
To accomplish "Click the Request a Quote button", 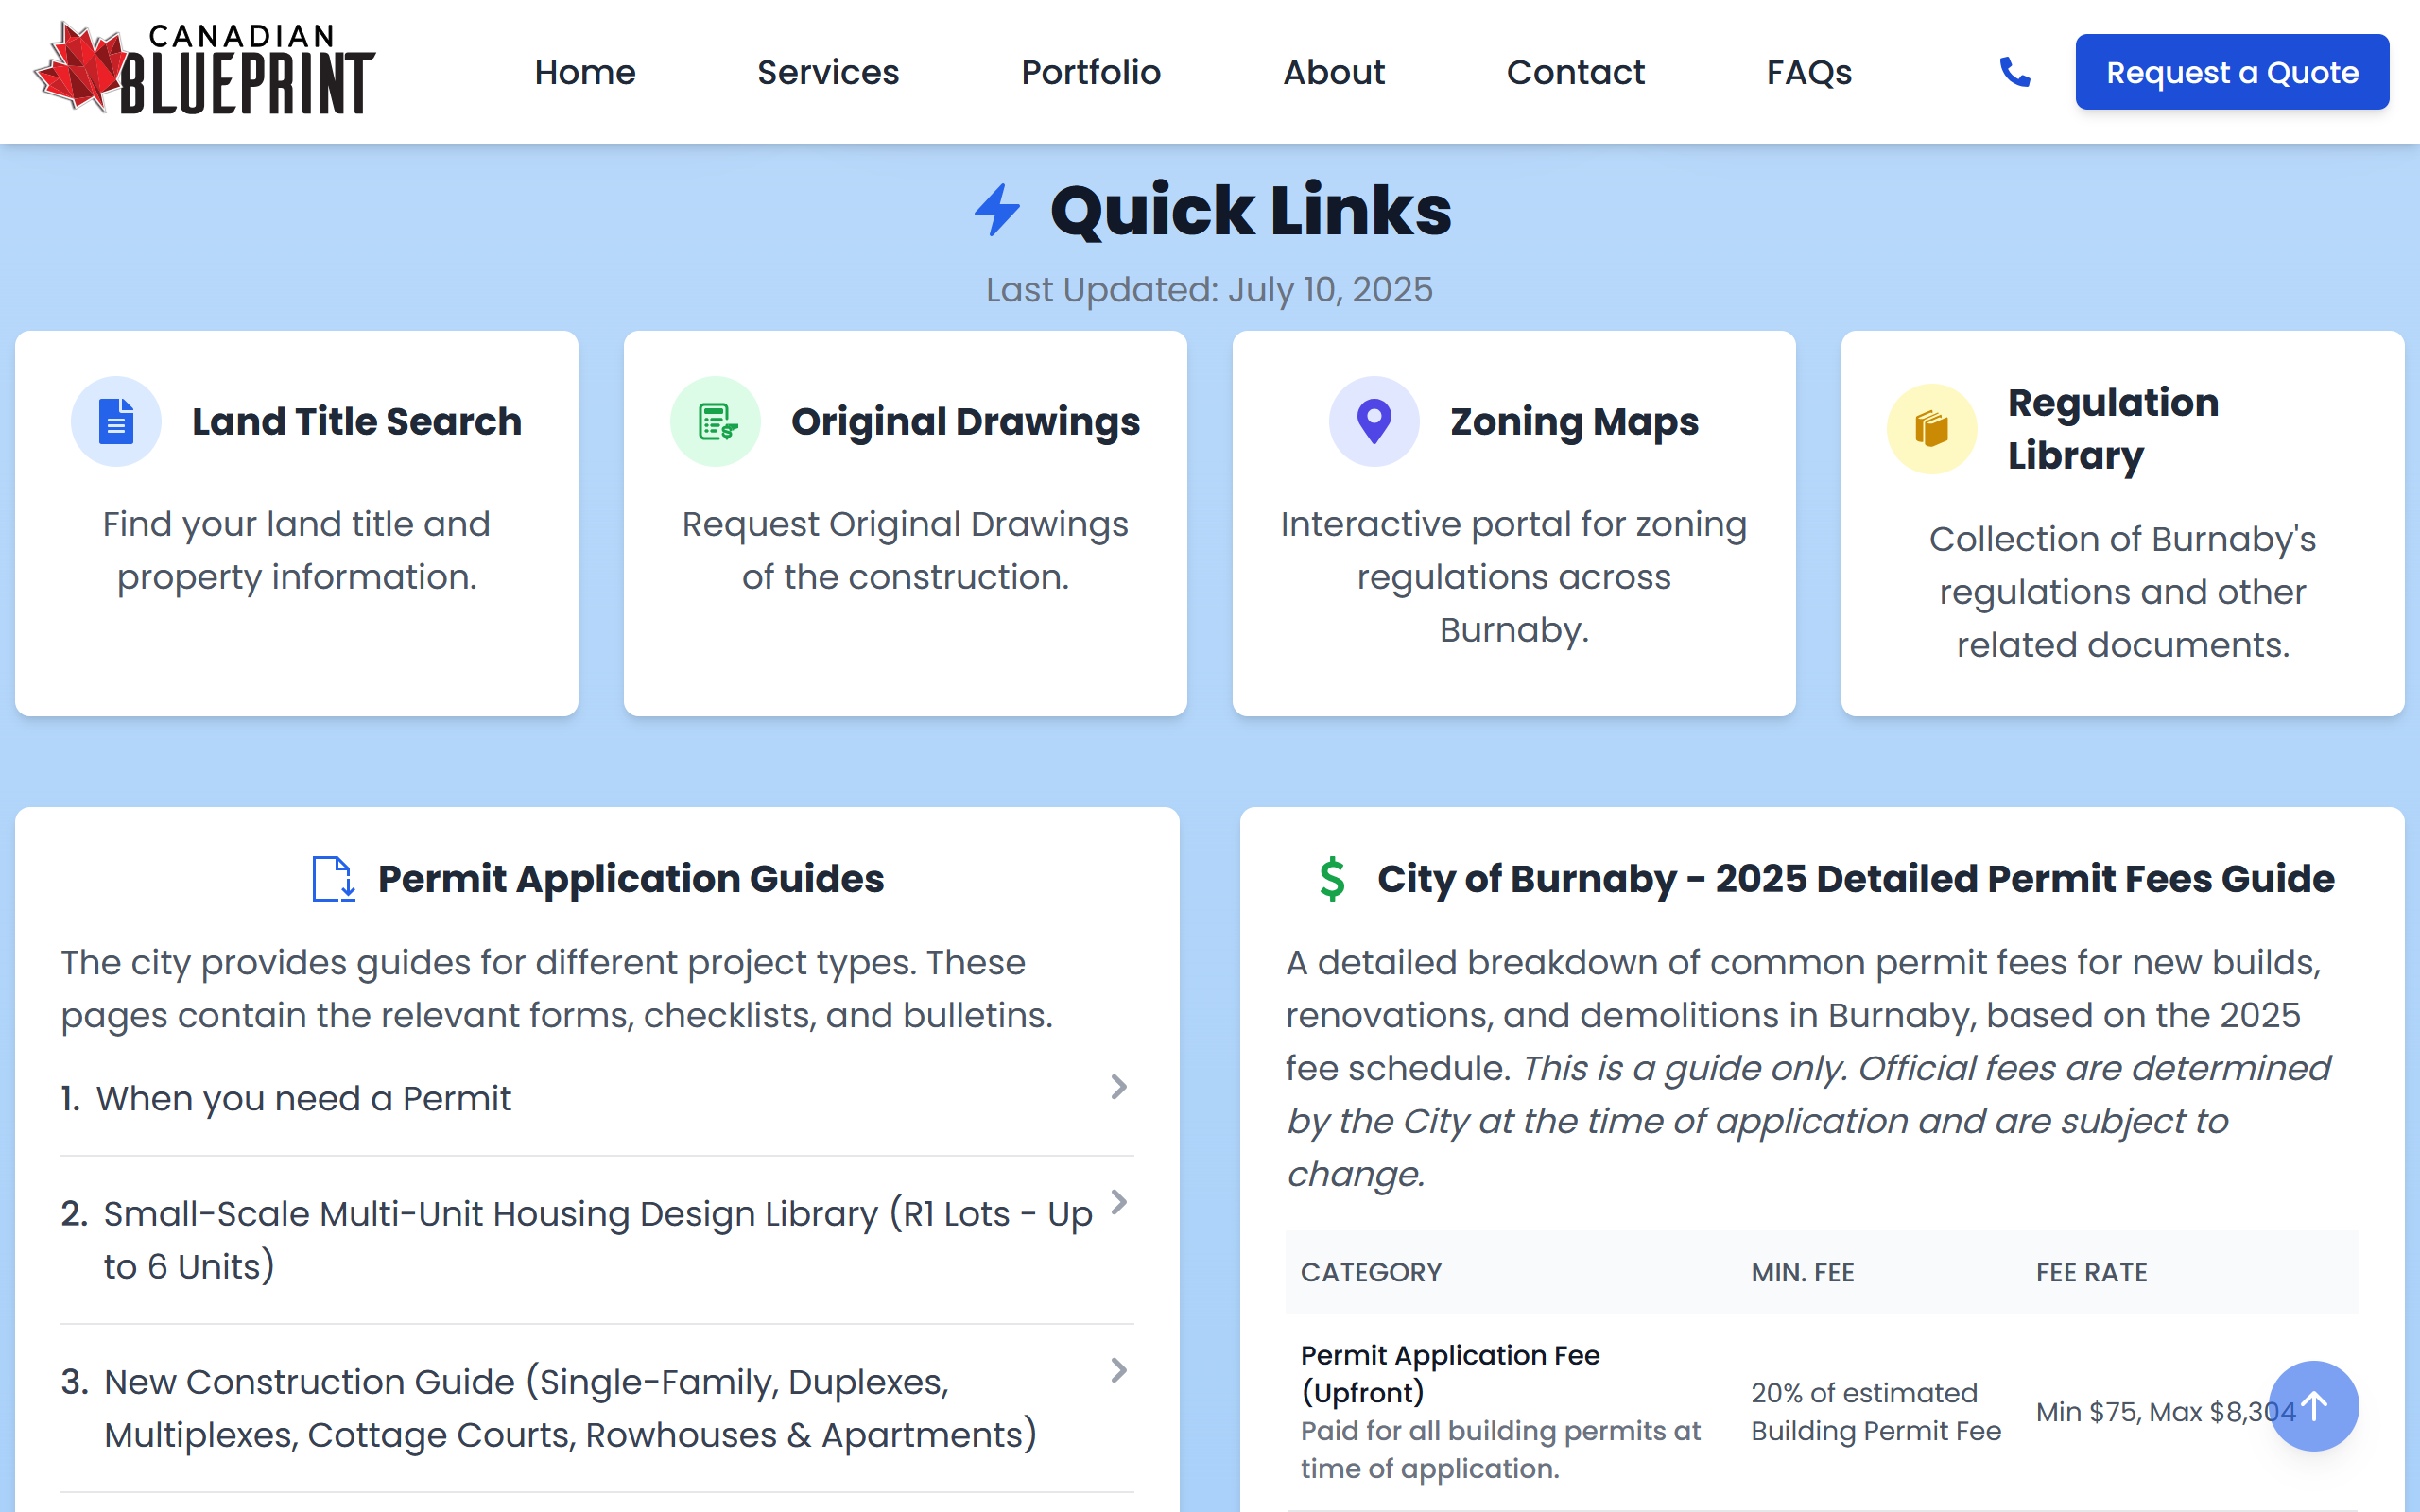I will [x=2231, y=71].
